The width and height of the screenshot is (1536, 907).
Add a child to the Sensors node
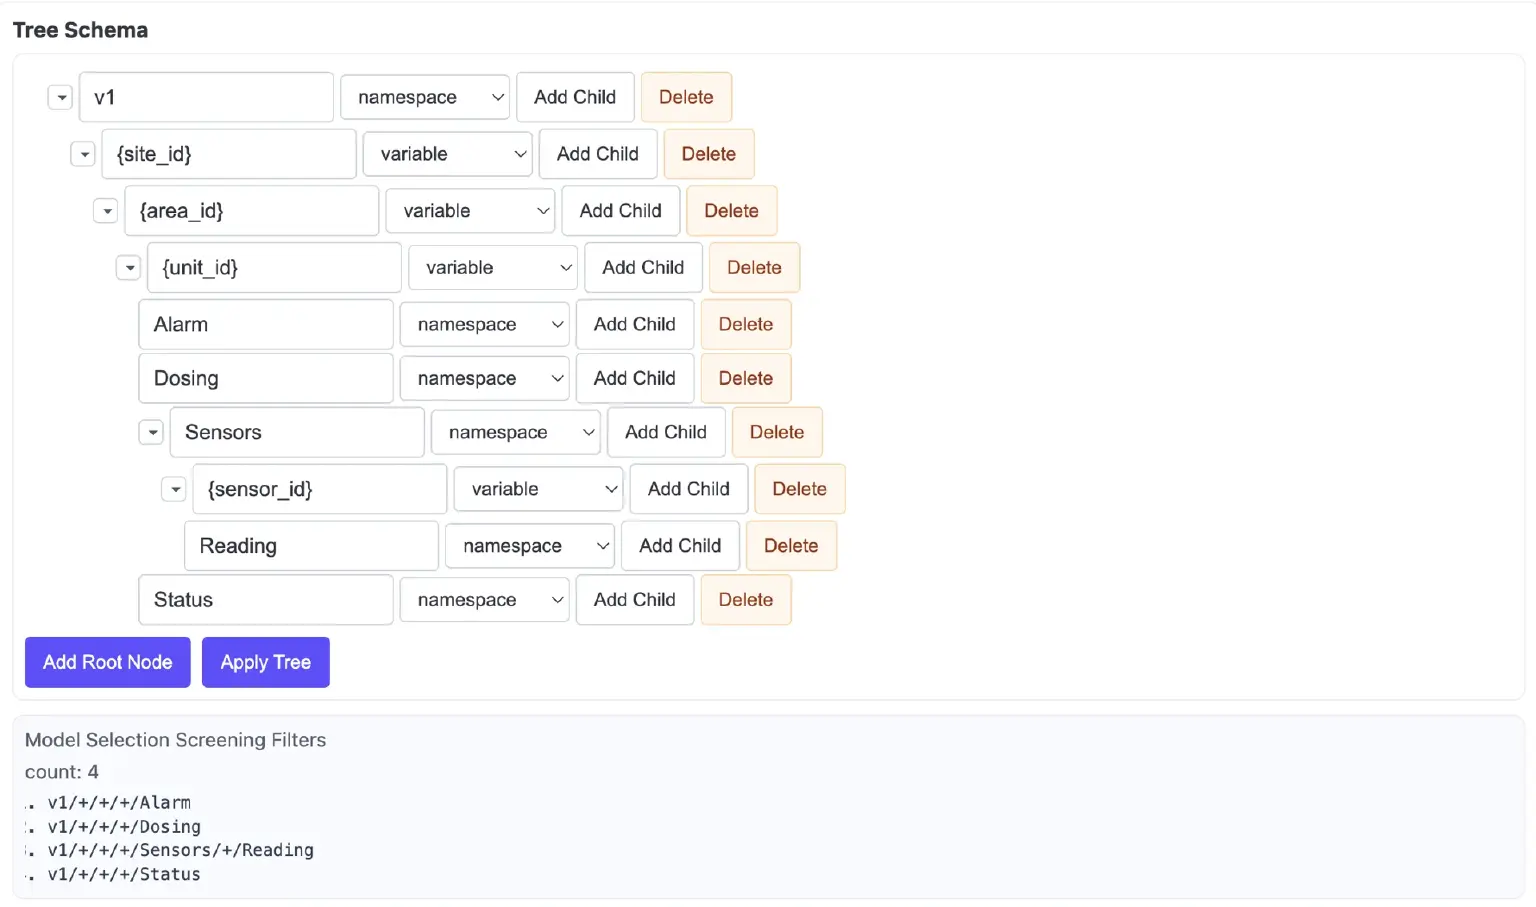coord(666,432)
